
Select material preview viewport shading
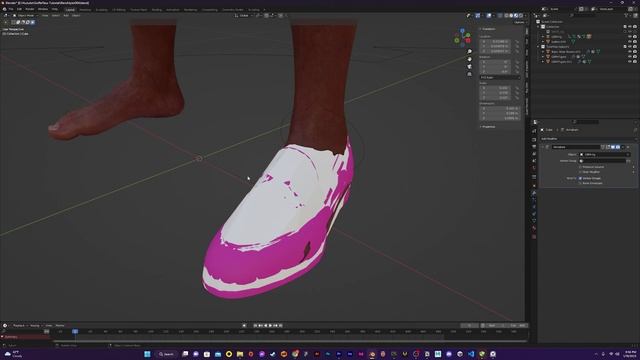point(516,16)
